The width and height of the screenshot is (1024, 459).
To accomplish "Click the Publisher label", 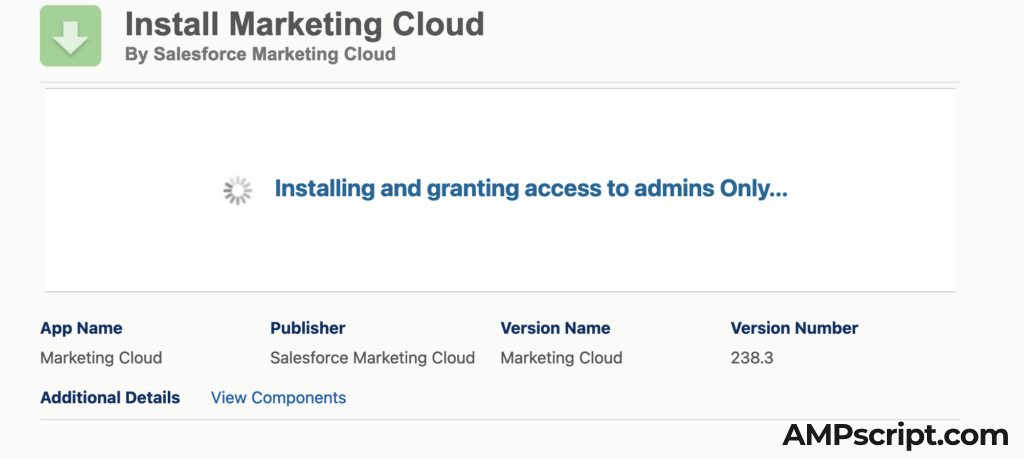I will click(x=308, y=328).
